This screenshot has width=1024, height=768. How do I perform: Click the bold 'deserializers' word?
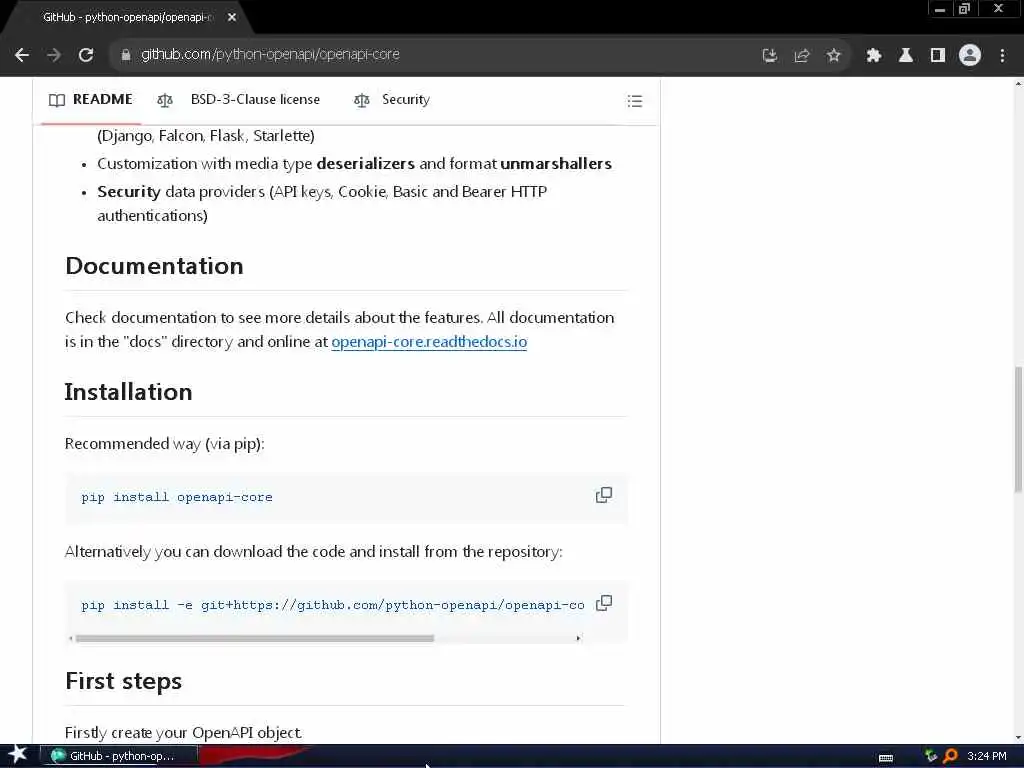tap(366, 164)
